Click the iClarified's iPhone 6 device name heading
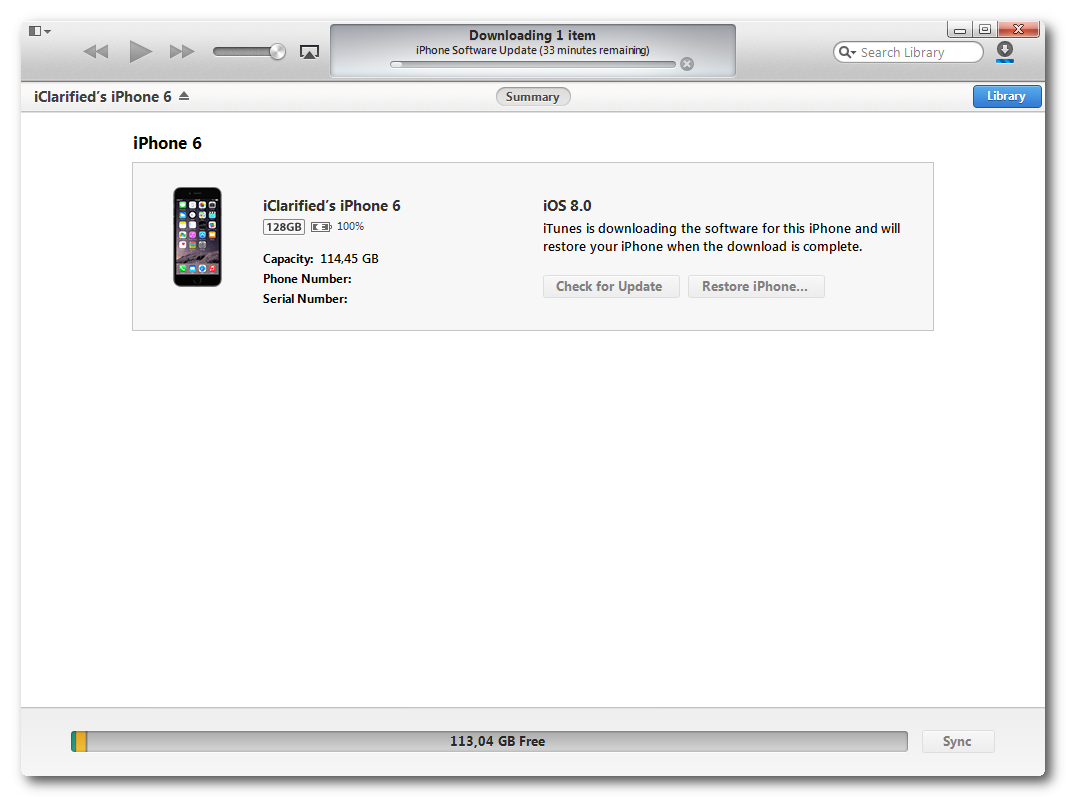This screenshot has height=797, width=1066. pyautogui.click(x=332, y=205)
